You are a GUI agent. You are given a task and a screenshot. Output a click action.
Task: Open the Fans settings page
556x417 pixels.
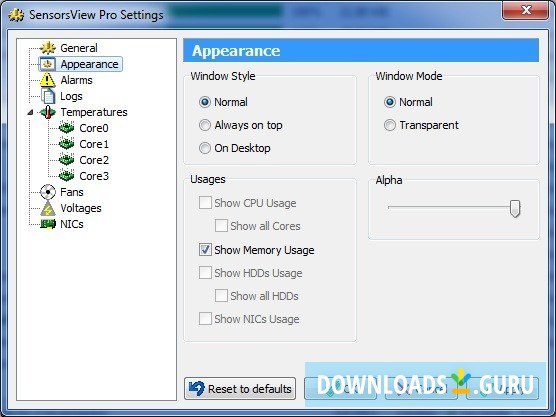[72, 192]
